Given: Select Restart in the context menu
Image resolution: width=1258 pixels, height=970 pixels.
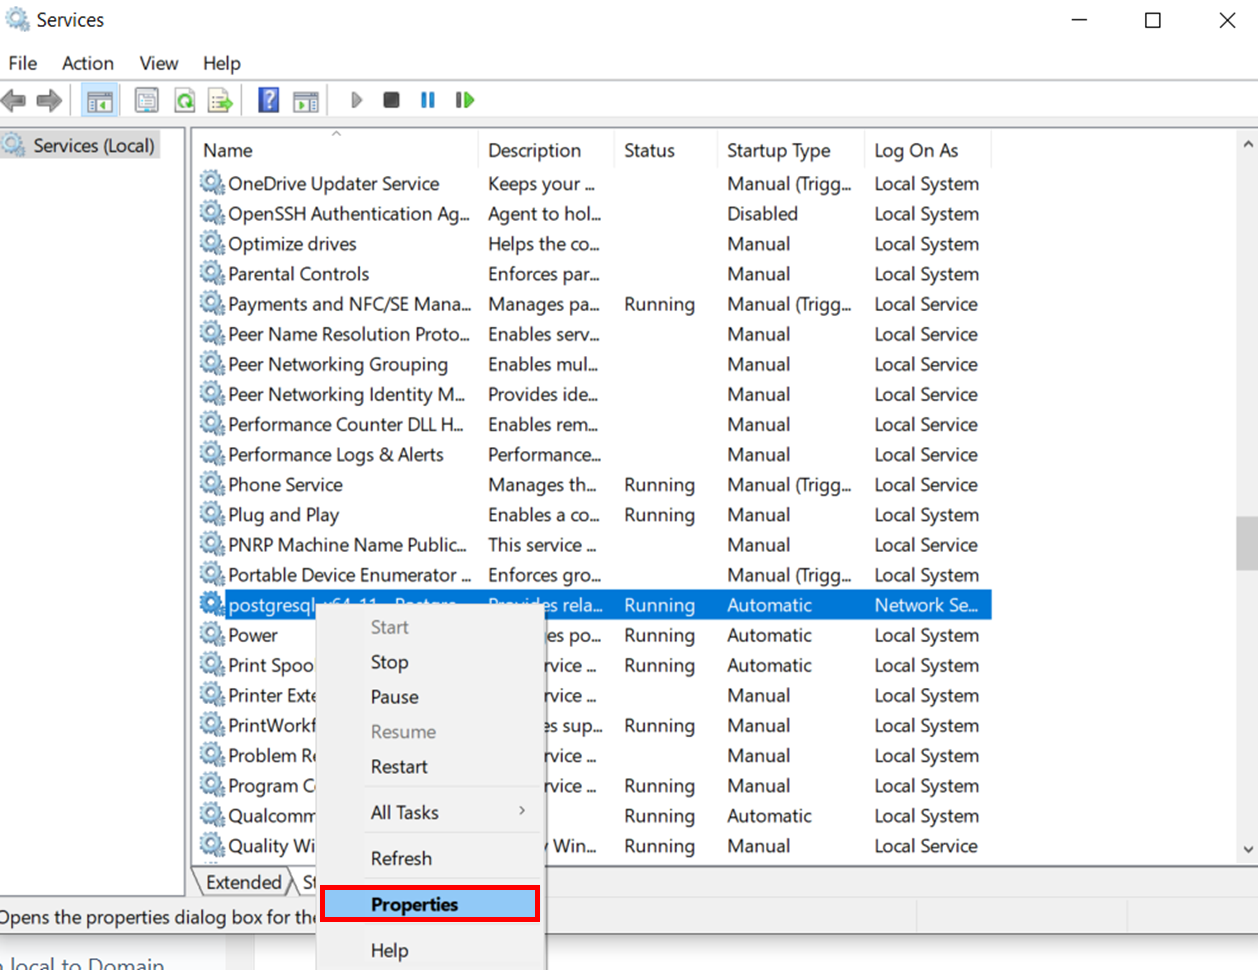Looking at the screenshot, I should pyautogui.click(x=399, y=767).
